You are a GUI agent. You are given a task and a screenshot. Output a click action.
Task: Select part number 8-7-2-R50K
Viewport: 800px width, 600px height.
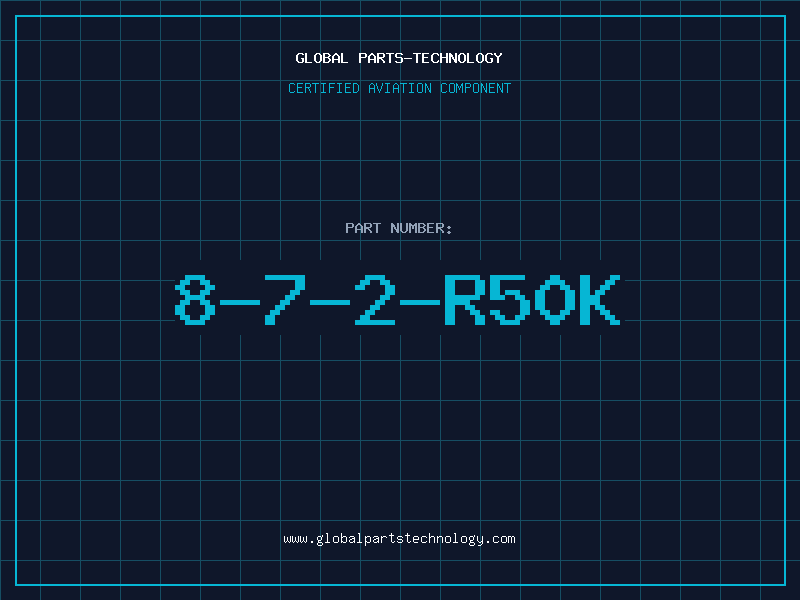point(397,299)
